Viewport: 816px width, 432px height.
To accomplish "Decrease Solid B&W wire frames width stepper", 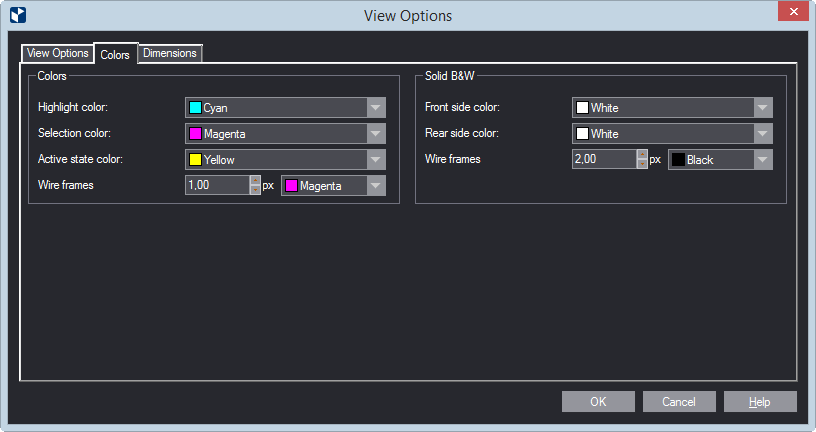I will pos(642,164).
